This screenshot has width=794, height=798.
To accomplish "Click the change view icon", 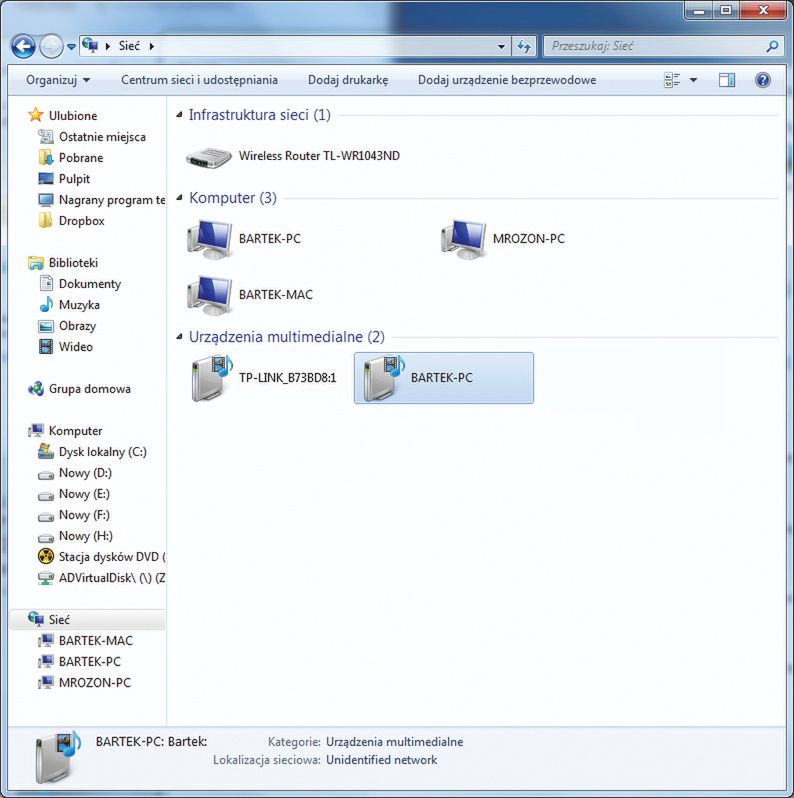I will coord(672,80).
